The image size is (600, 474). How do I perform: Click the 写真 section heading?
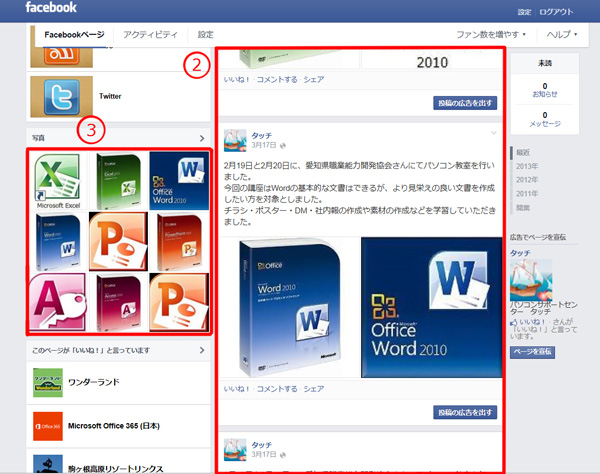coord(38,138)
